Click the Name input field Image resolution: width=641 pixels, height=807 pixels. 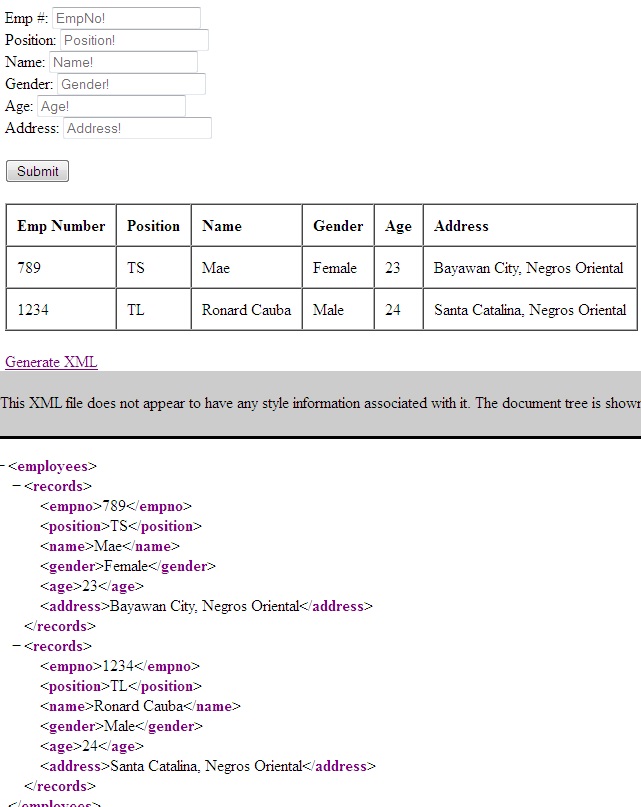click(124, 62)
